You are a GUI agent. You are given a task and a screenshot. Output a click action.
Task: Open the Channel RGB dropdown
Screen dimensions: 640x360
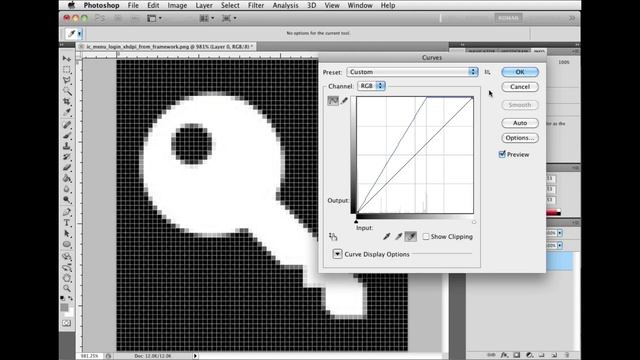click(371, 86)
